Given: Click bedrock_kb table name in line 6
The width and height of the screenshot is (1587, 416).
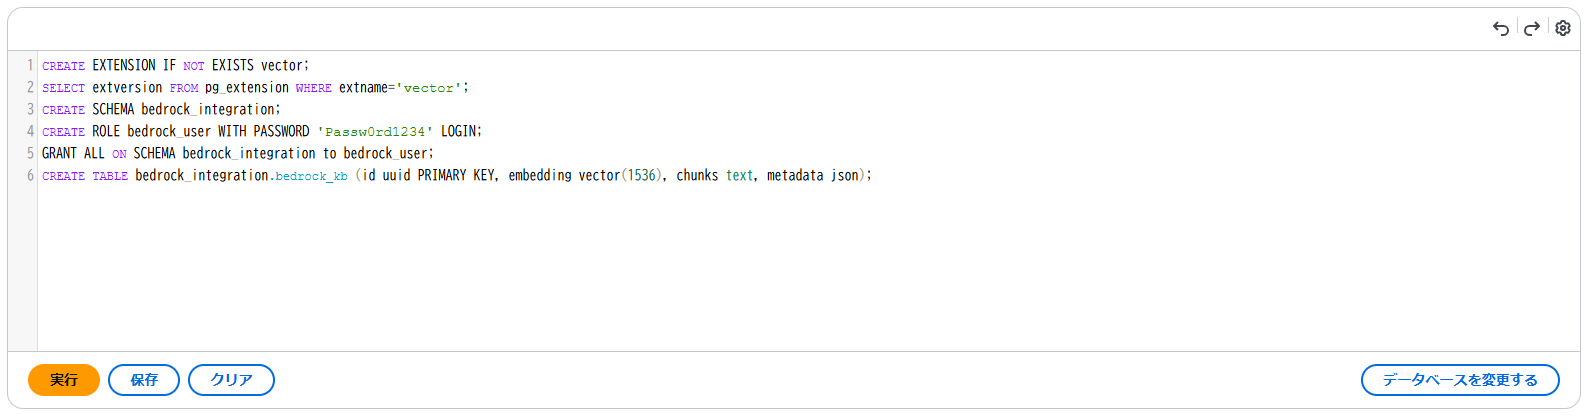Looking at the screenshot, I should pyautogui.click(x=311, y=176).
